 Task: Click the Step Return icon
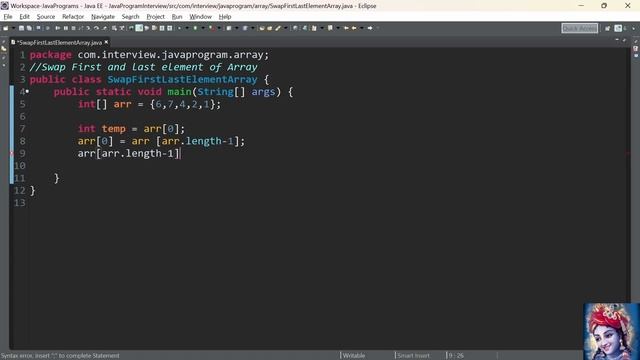point(104,28)
